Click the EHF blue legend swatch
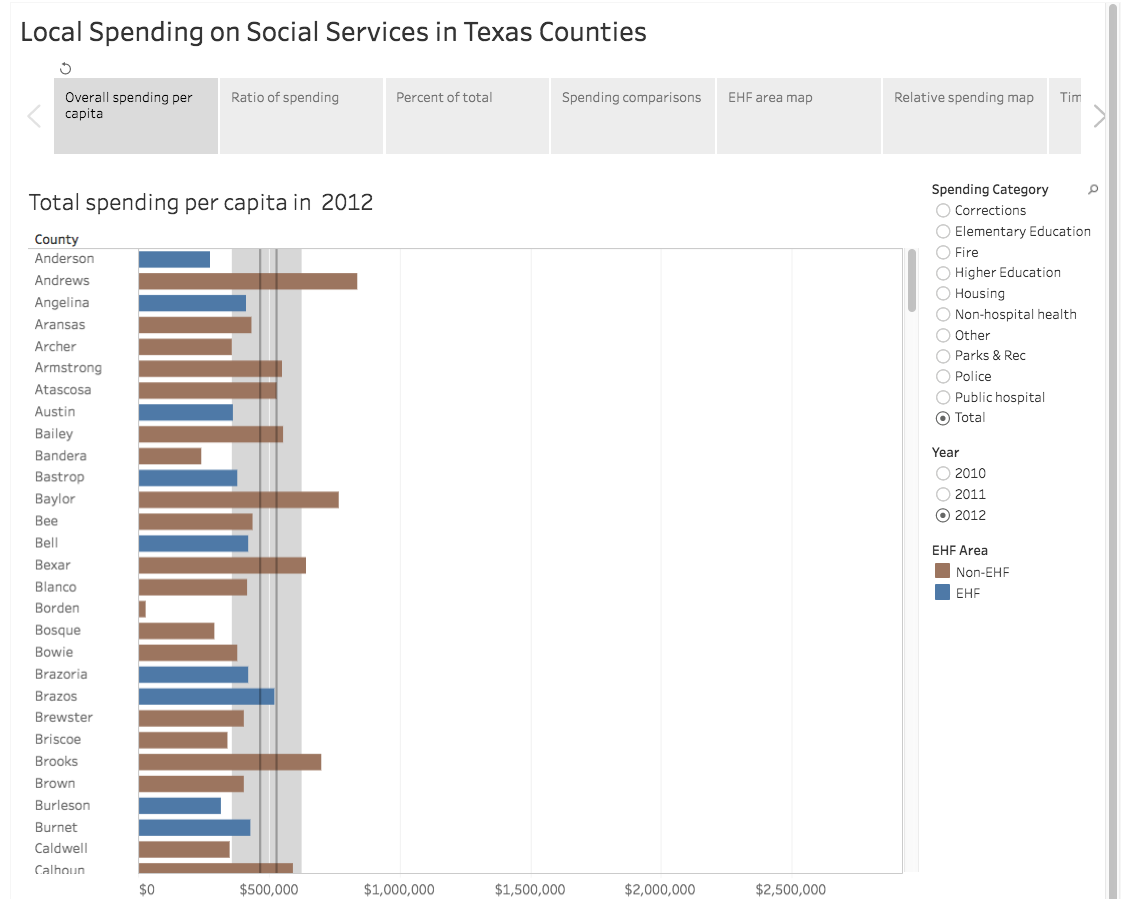This screenshot has height=899, width=1122. 942,593
